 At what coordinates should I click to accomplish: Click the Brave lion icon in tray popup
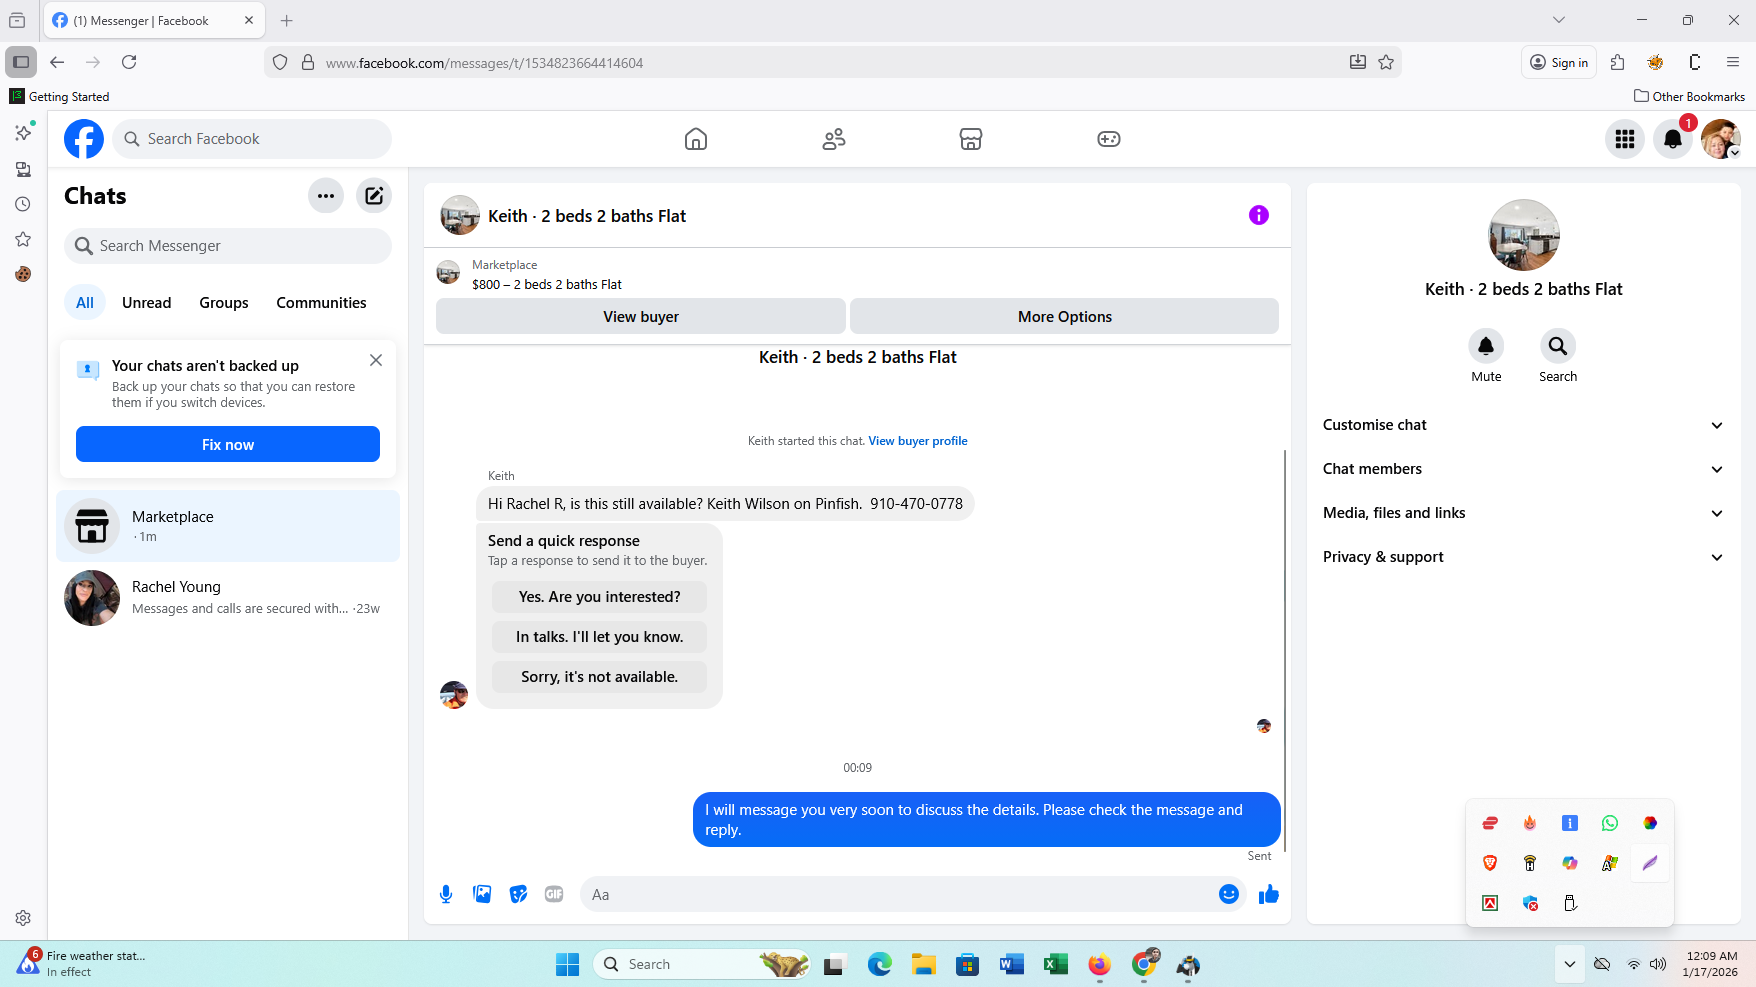click(x=1490, y=863)
